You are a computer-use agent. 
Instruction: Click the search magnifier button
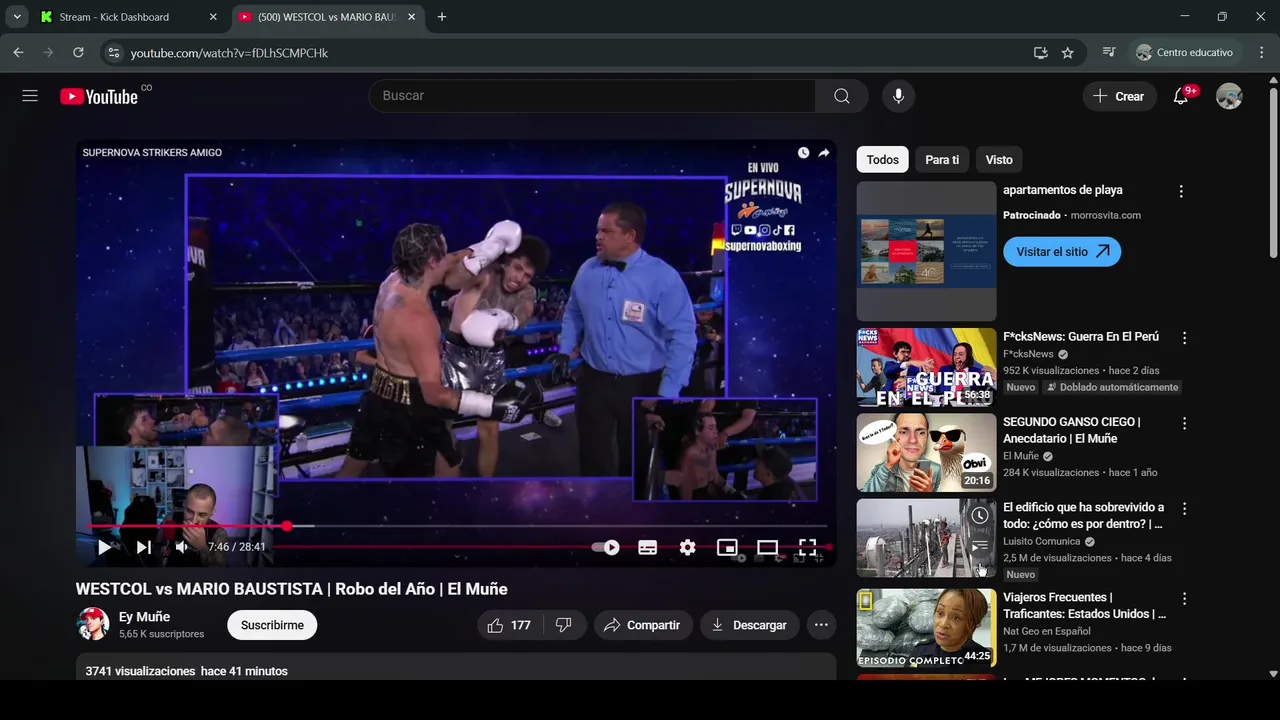click(842, 96)
